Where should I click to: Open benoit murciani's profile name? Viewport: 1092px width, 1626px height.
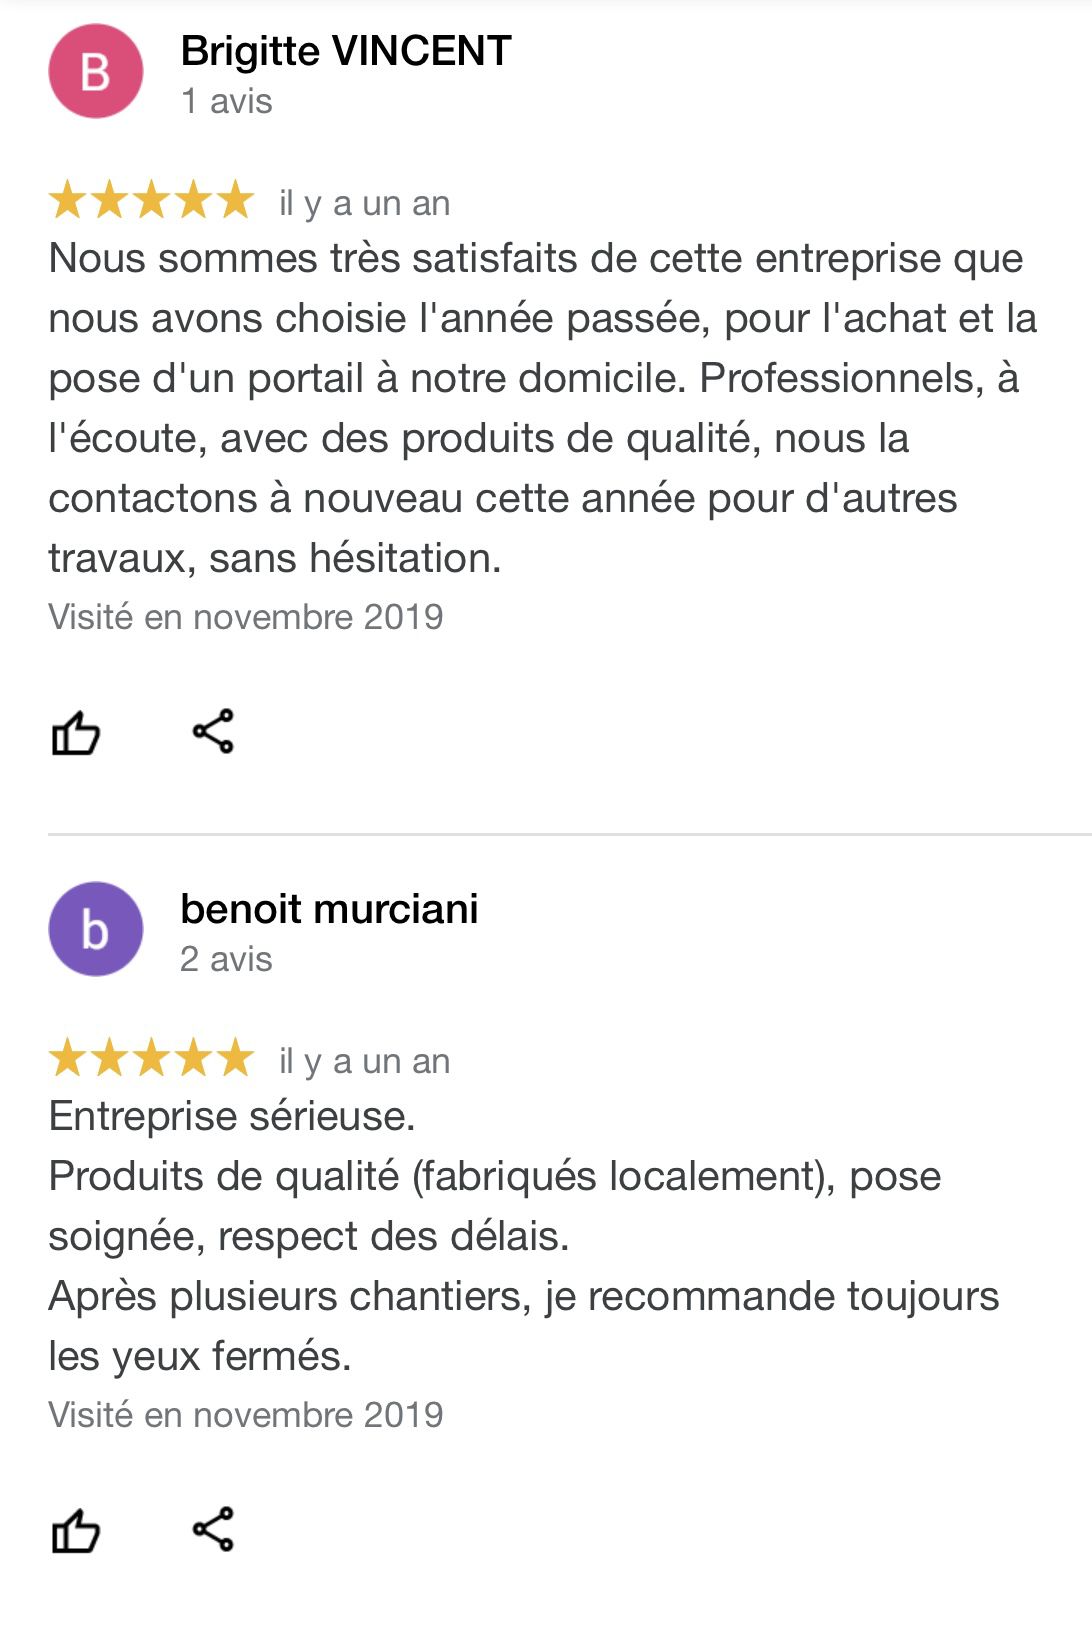(329, 909)
